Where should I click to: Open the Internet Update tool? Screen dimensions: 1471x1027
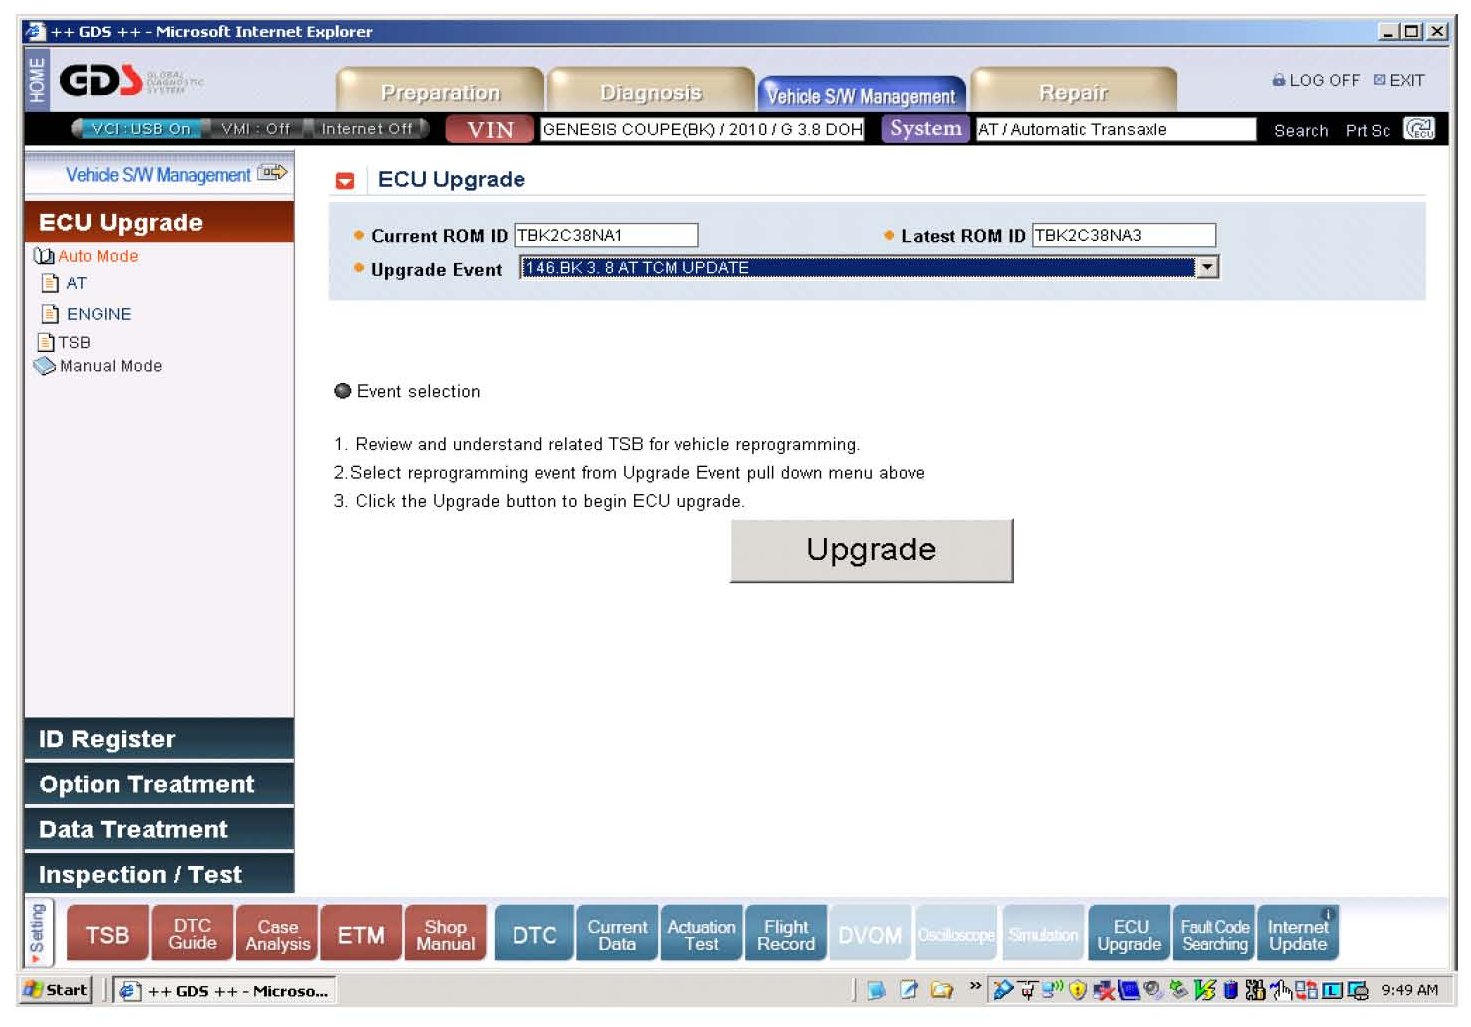tap(1298, 935)
